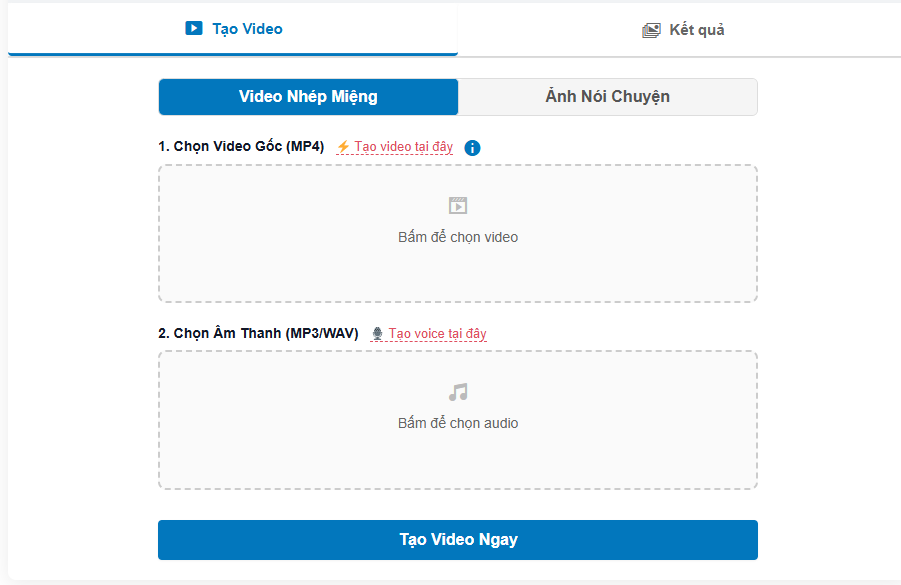Screen dimensions: 901x585
Task: Click the 'Bấm để chọn video' text
Action: pyautogui.click(x=458, y=238)
